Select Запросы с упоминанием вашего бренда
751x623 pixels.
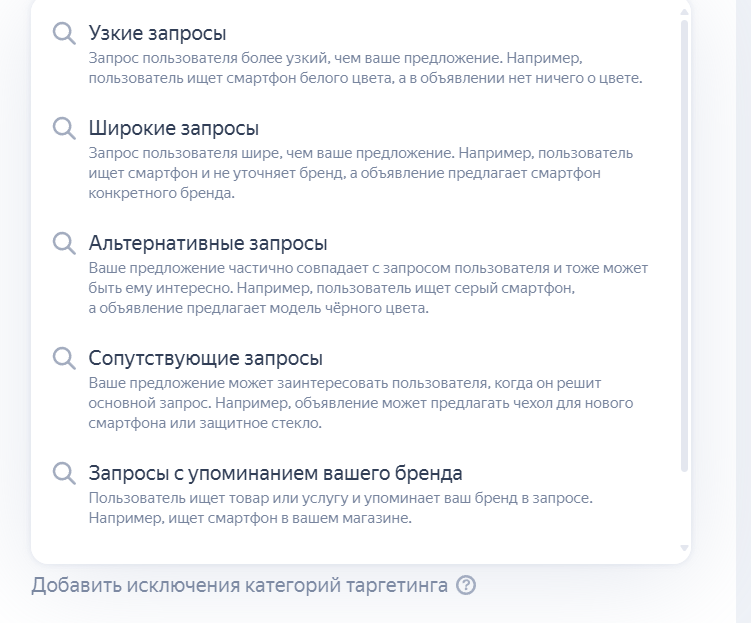[x=275, y=473]
